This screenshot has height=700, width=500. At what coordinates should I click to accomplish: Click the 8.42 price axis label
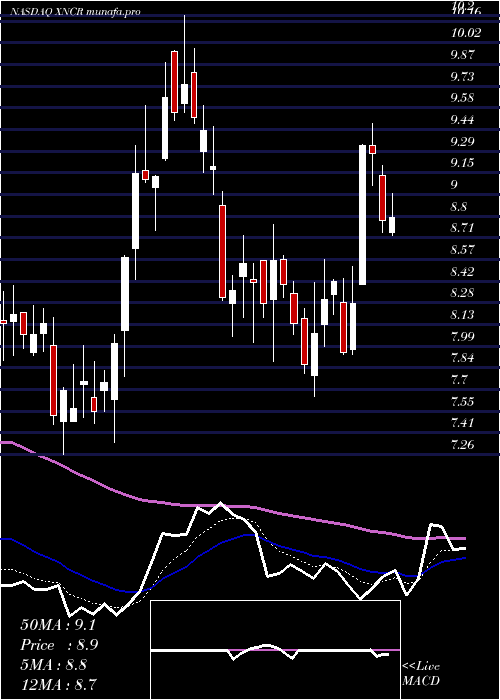462,271
